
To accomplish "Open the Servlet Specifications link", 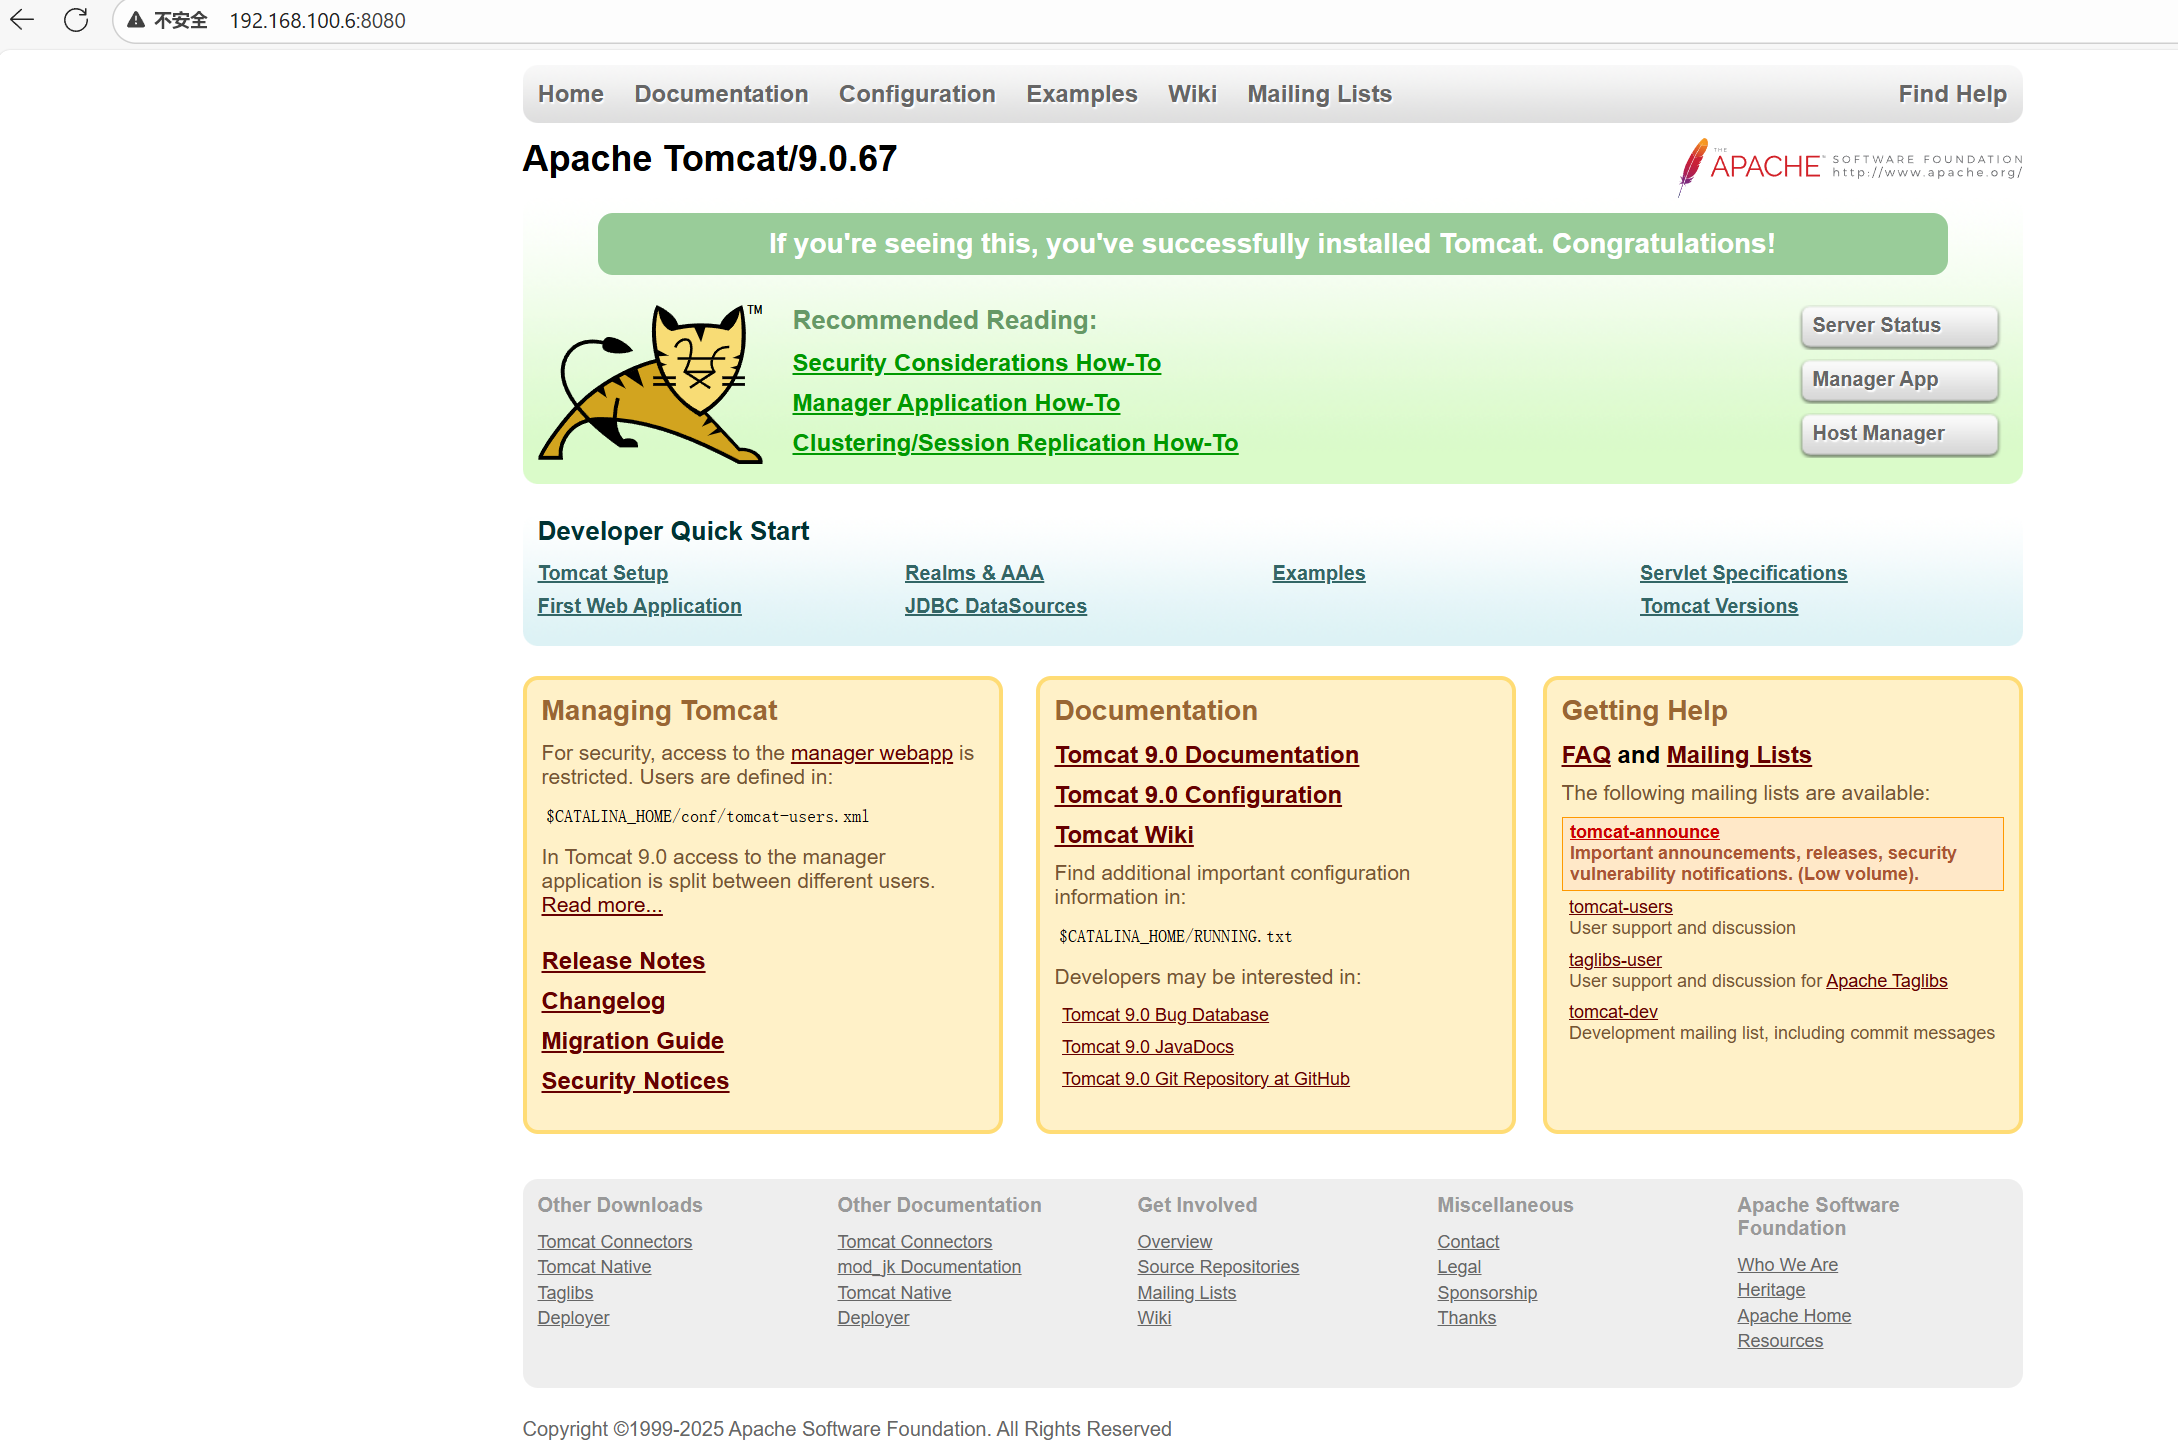I will click(1743, 573).
